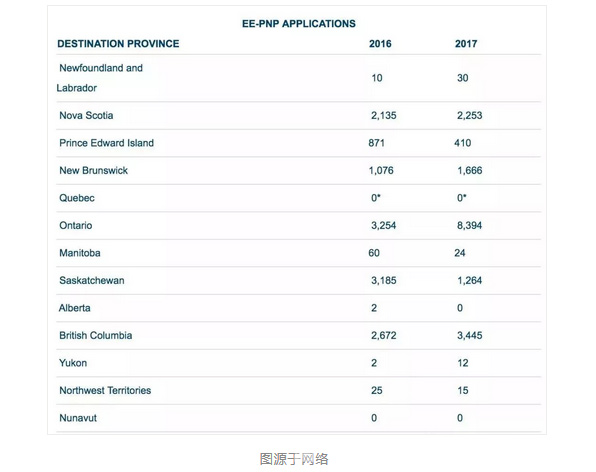The width and height of the screenshot is (596, 472).
Task: Click the 2016 column header
Action: click(x=380, y=44)
